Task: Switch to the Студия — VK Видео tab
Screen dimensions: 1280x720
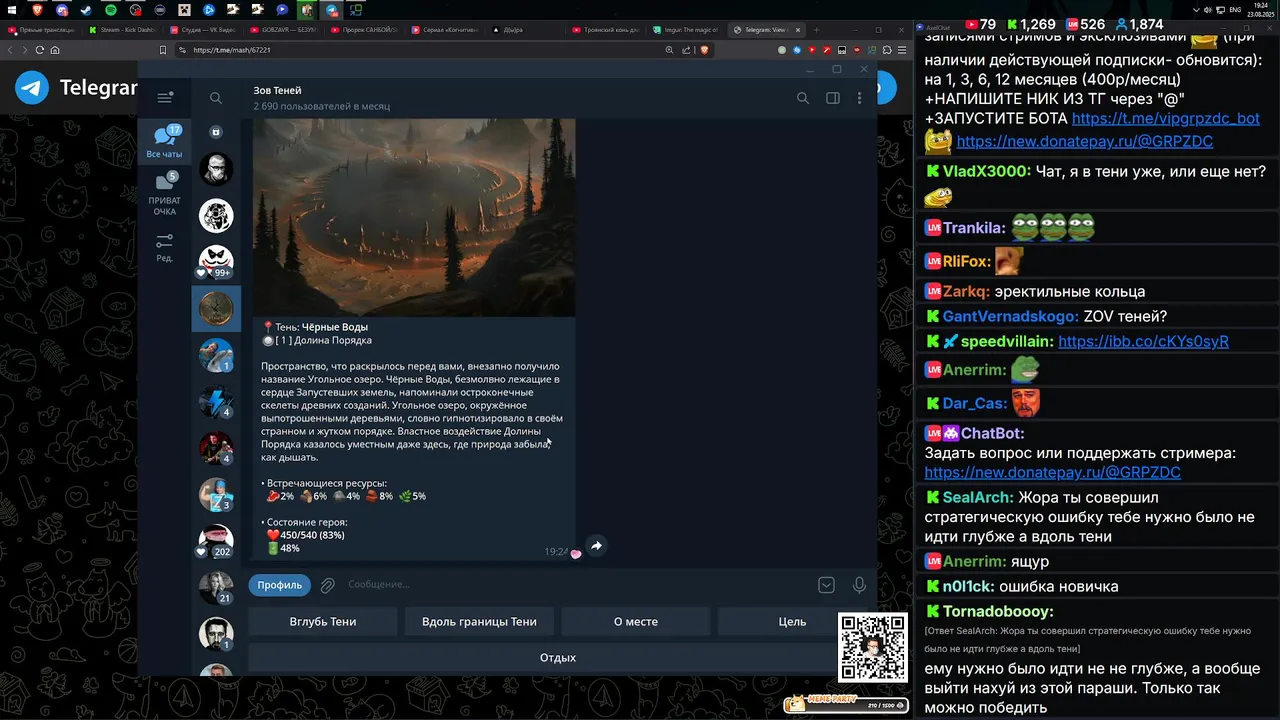Action: (x=205, y=30)
